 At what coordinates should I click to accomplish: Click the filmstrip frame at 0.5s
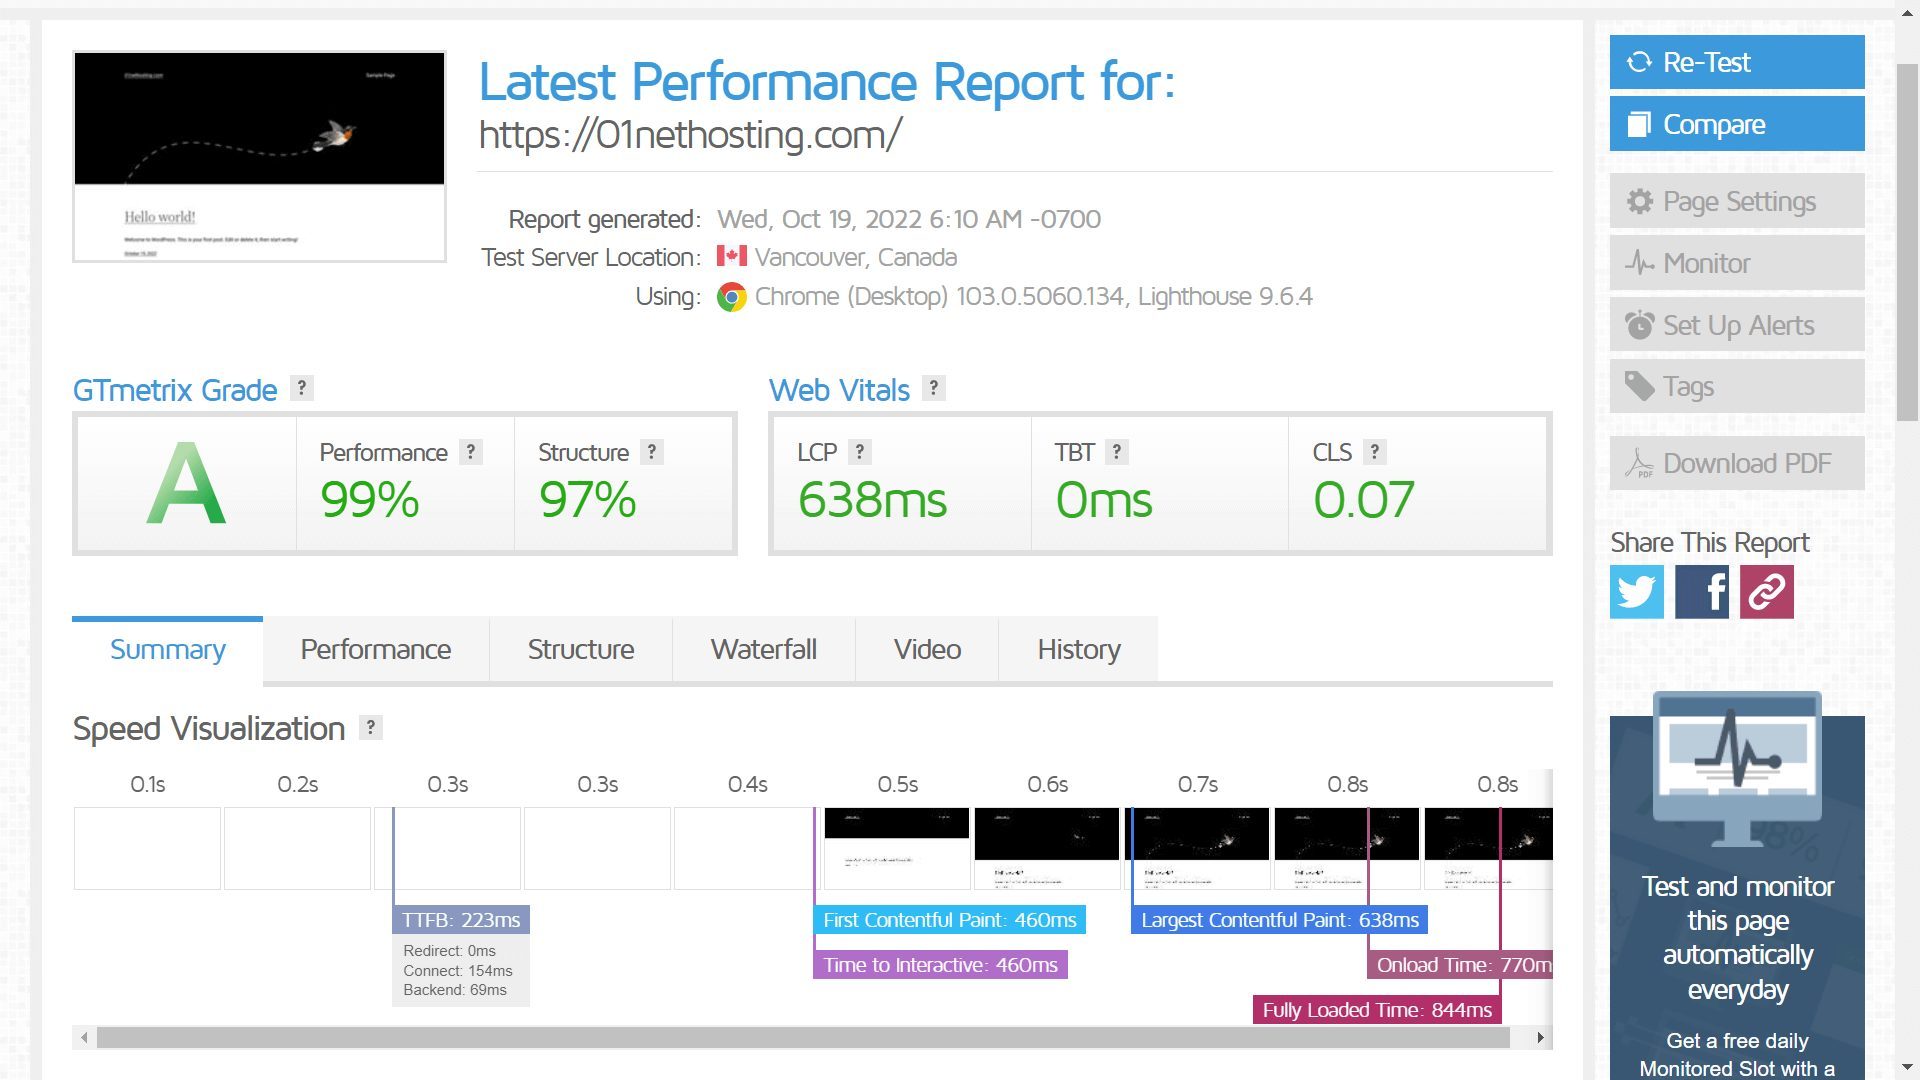tap(897, 848)
